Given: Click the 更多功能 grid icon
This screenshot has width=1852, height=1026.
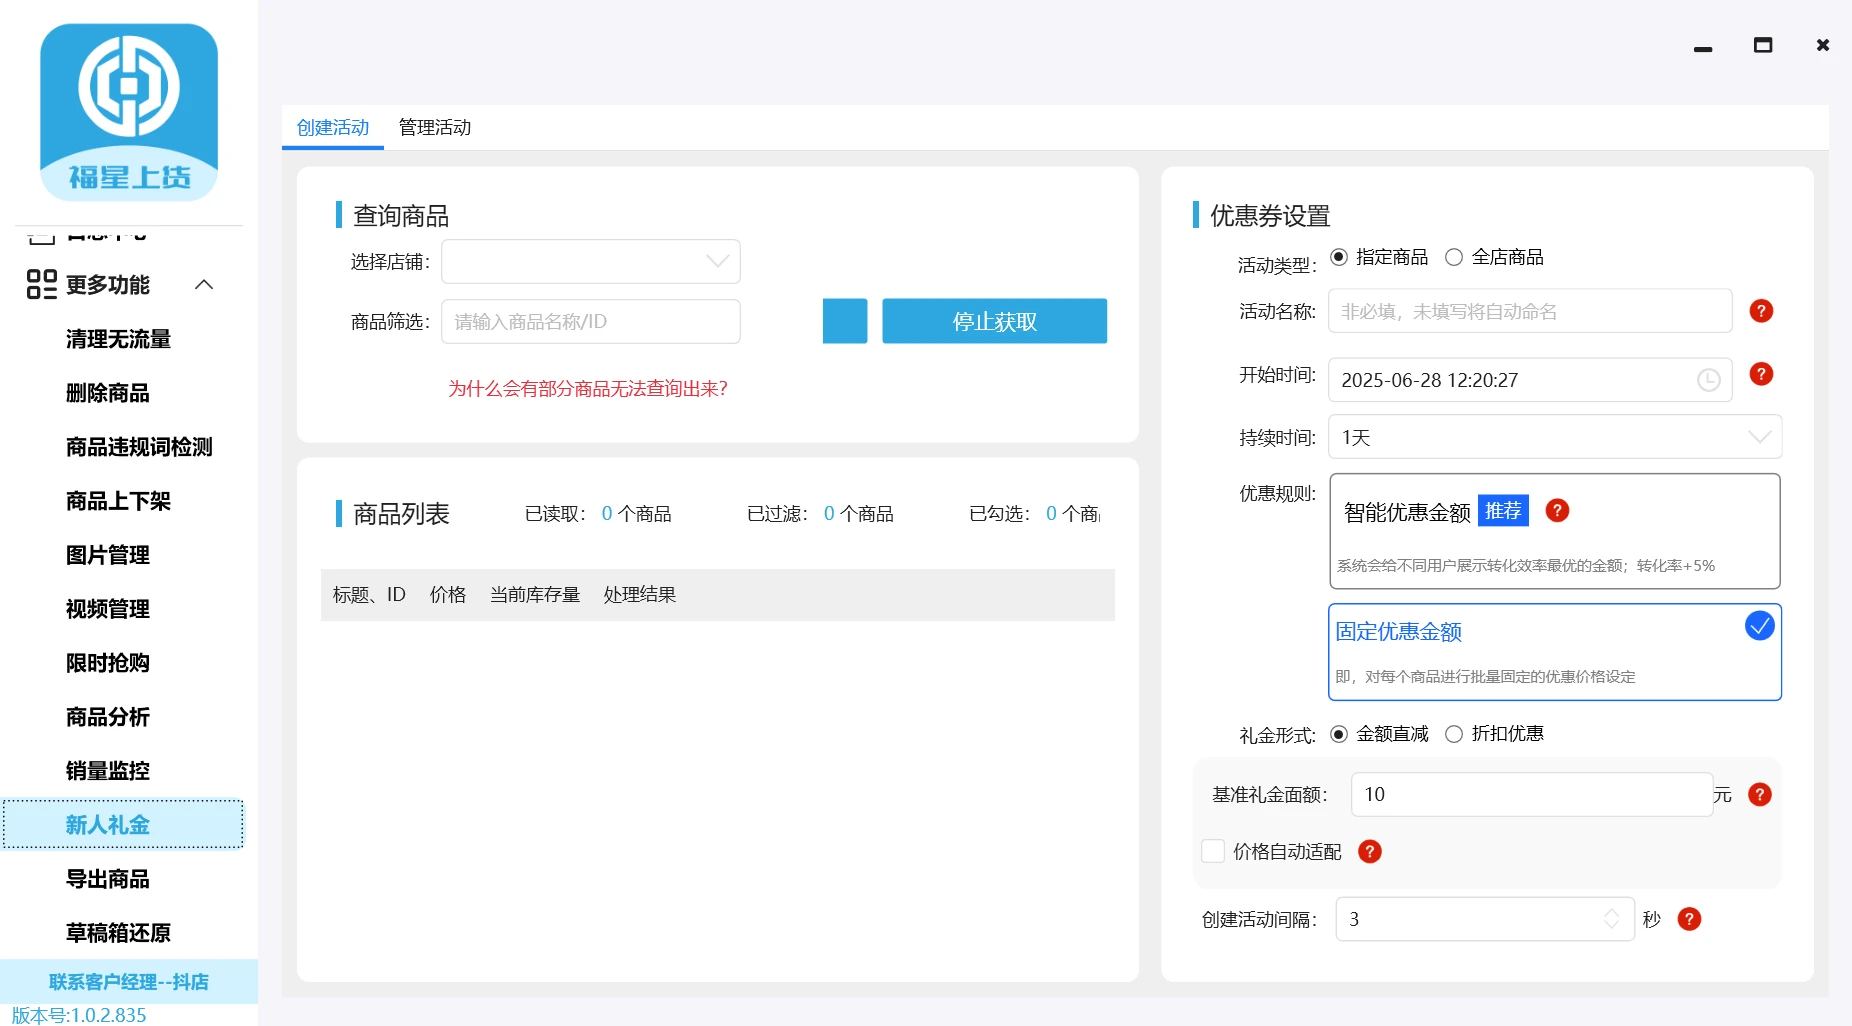Looking at the screenshot, I should pyautogui.click(x=42, y=285).
